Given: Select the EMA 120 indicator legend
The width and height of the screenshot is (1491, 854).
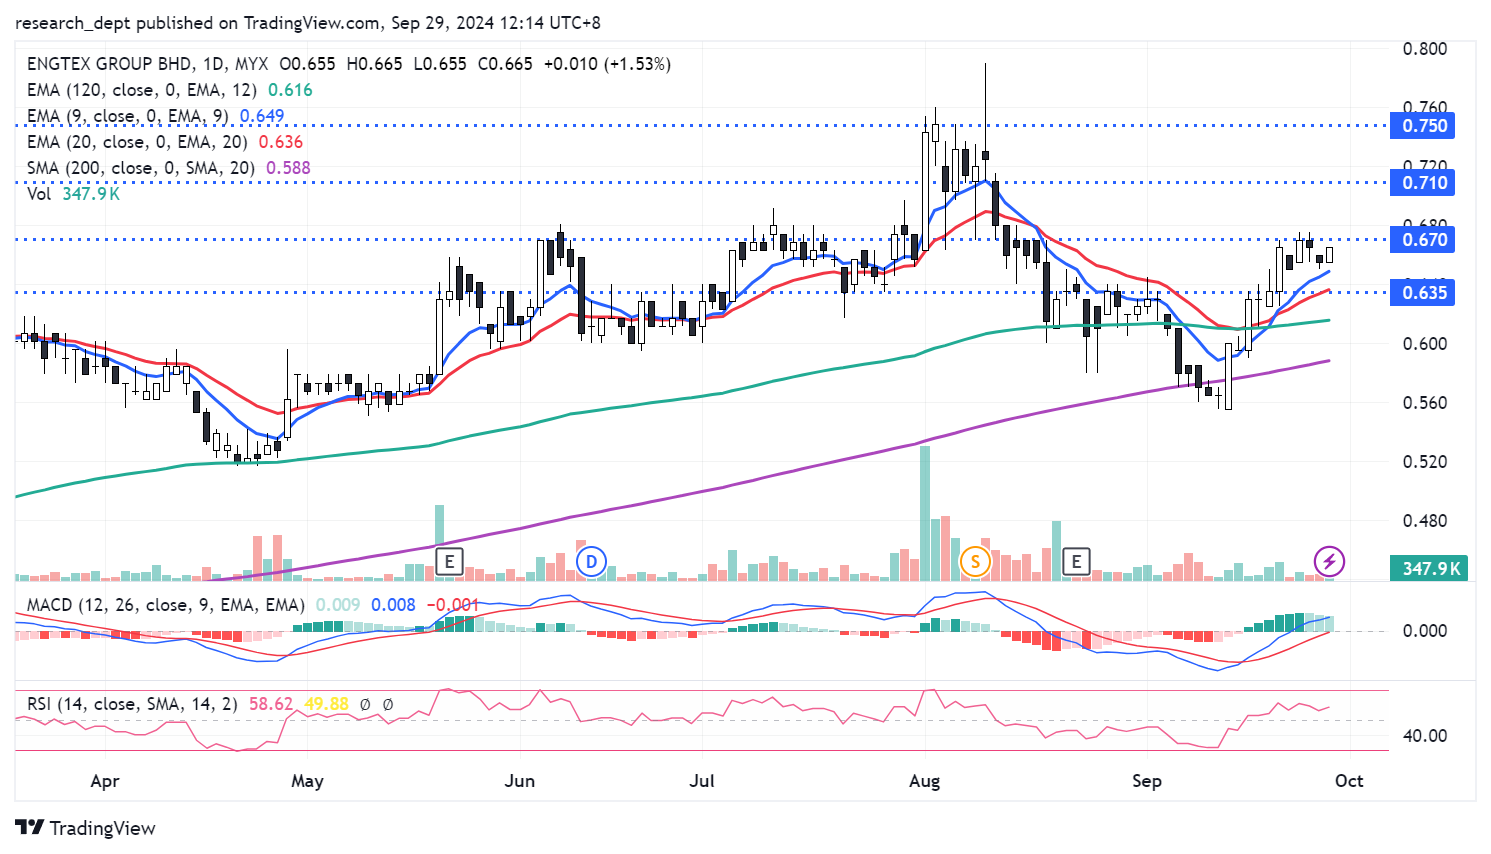Looking at the screenshot, I should tap(141, 90).
